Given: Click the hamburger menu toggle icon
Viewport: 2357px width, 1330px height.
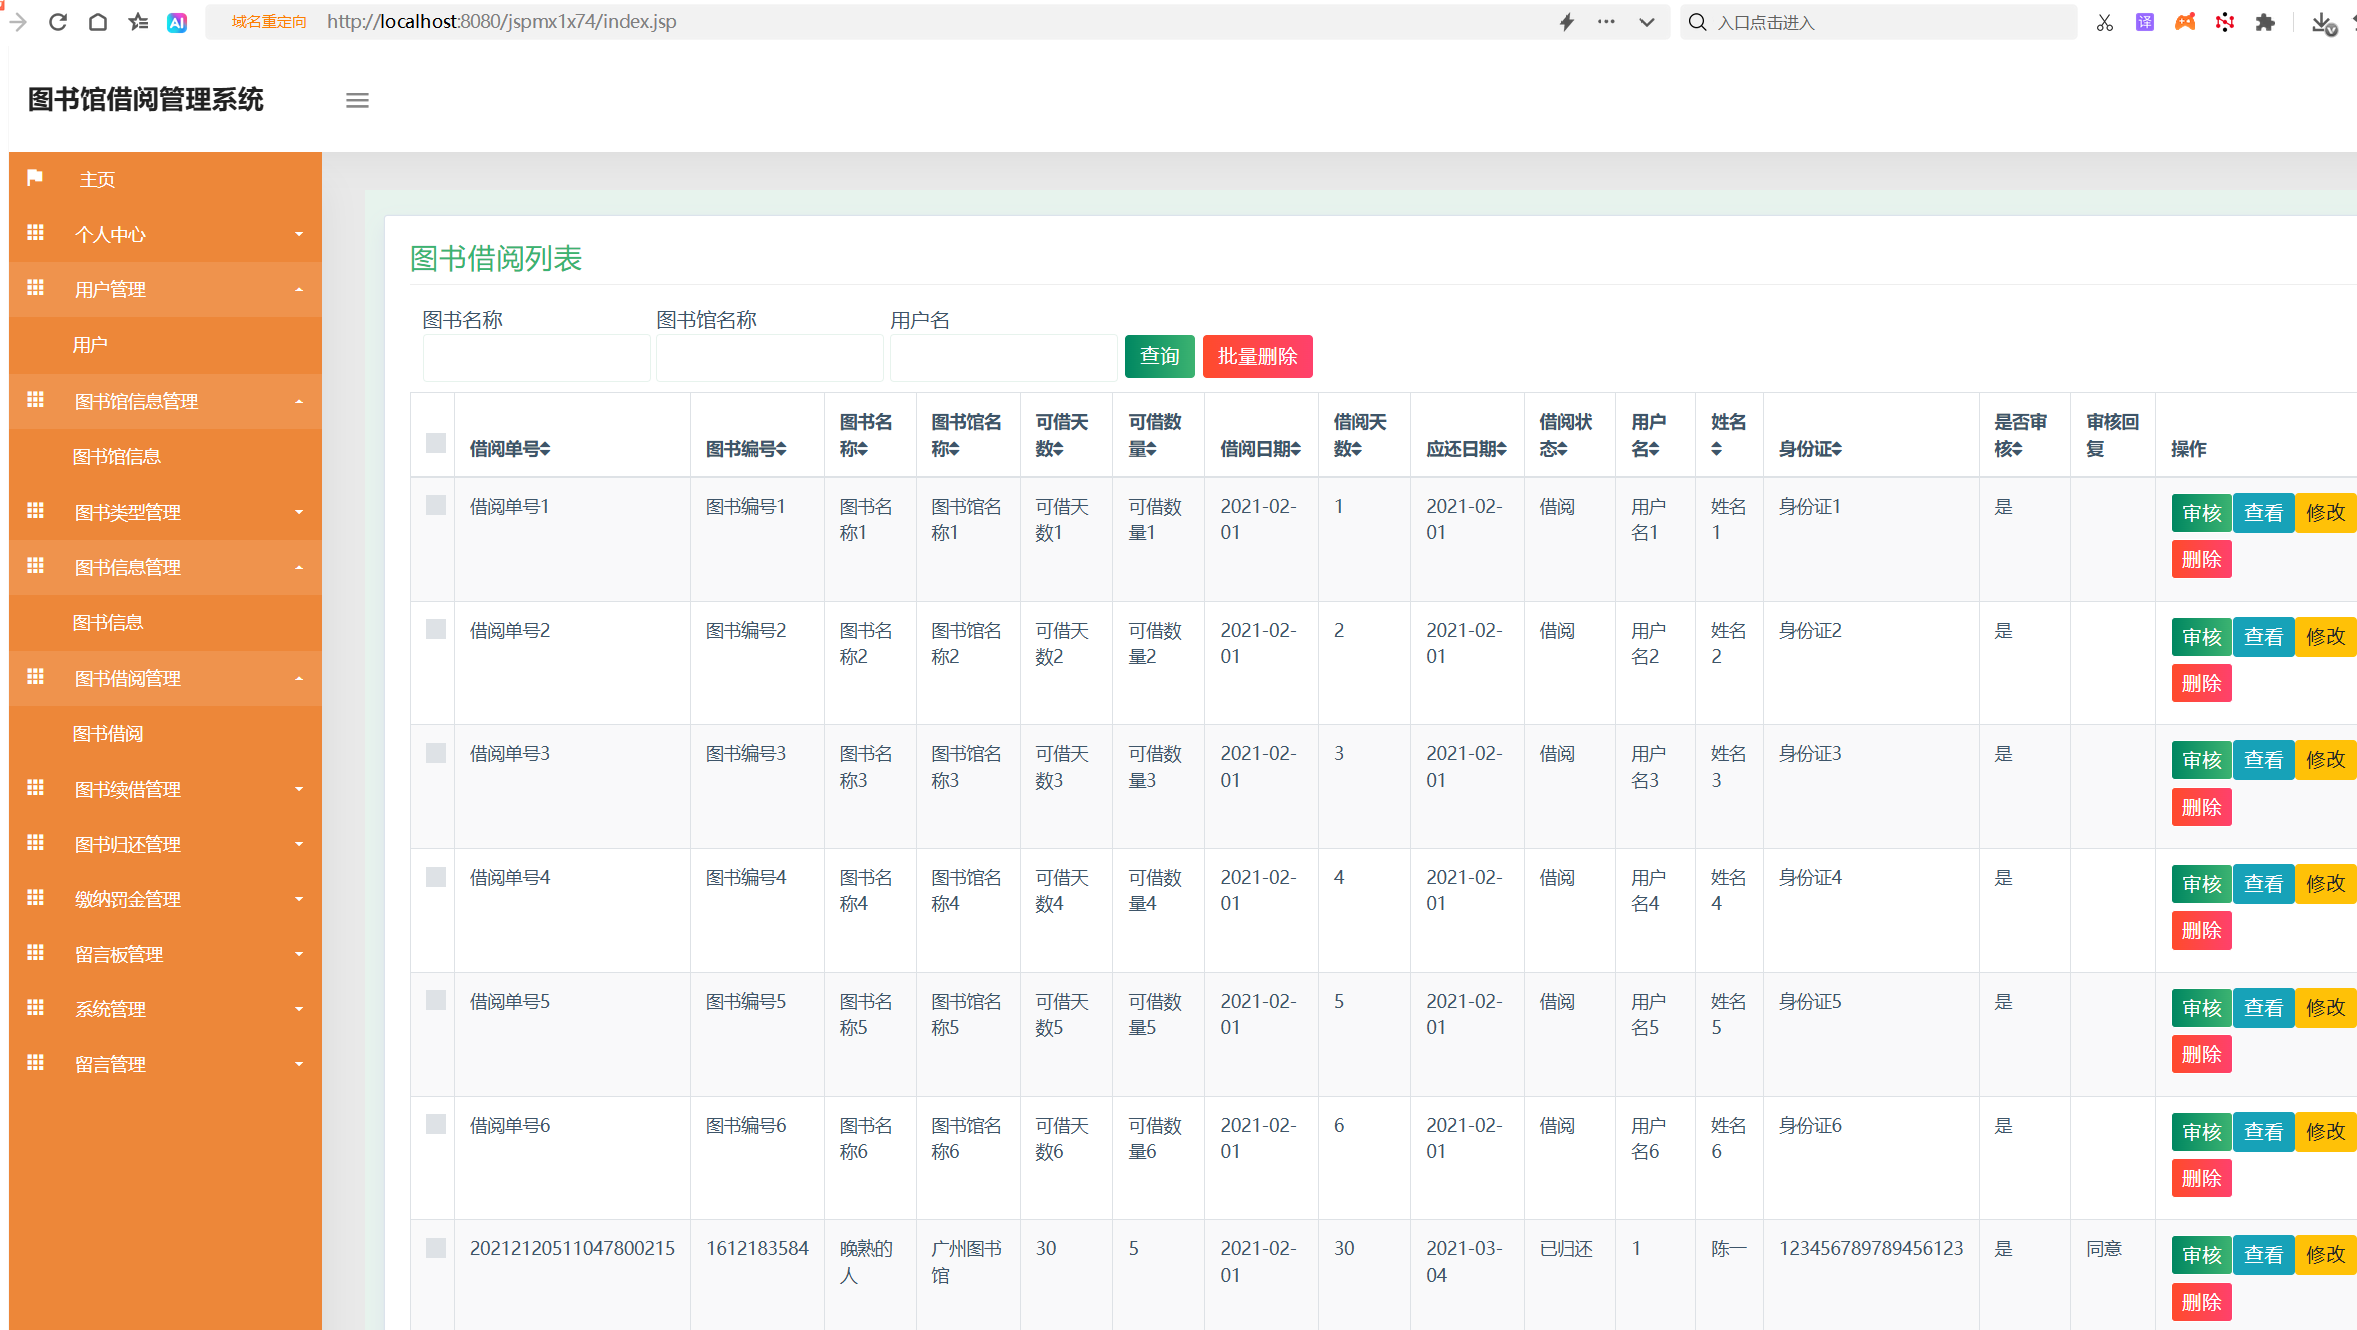Looking at the screenshot, I should coord(357,100).
